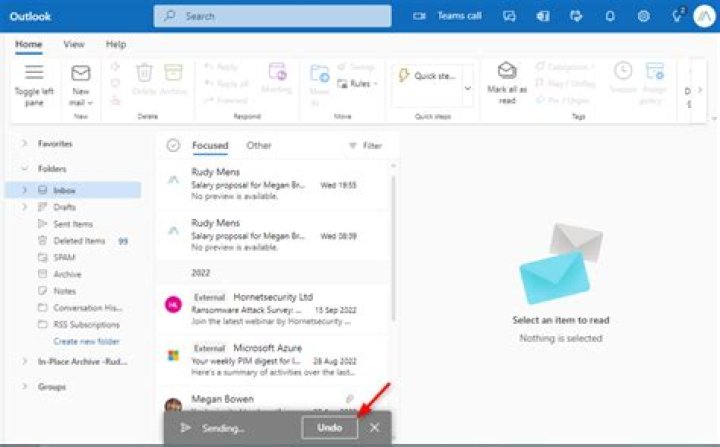Click the message list scrollbar
Screen dimensions: 720x447
393,249
